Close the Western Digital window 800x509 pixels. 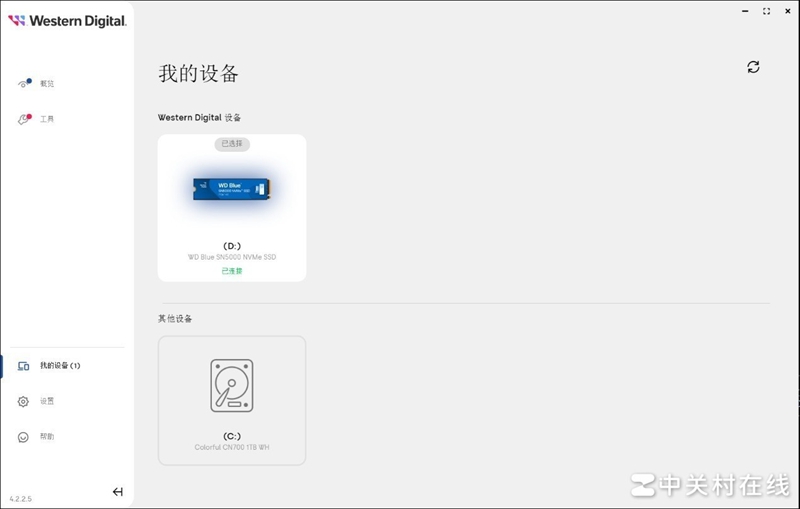point(787,11)
